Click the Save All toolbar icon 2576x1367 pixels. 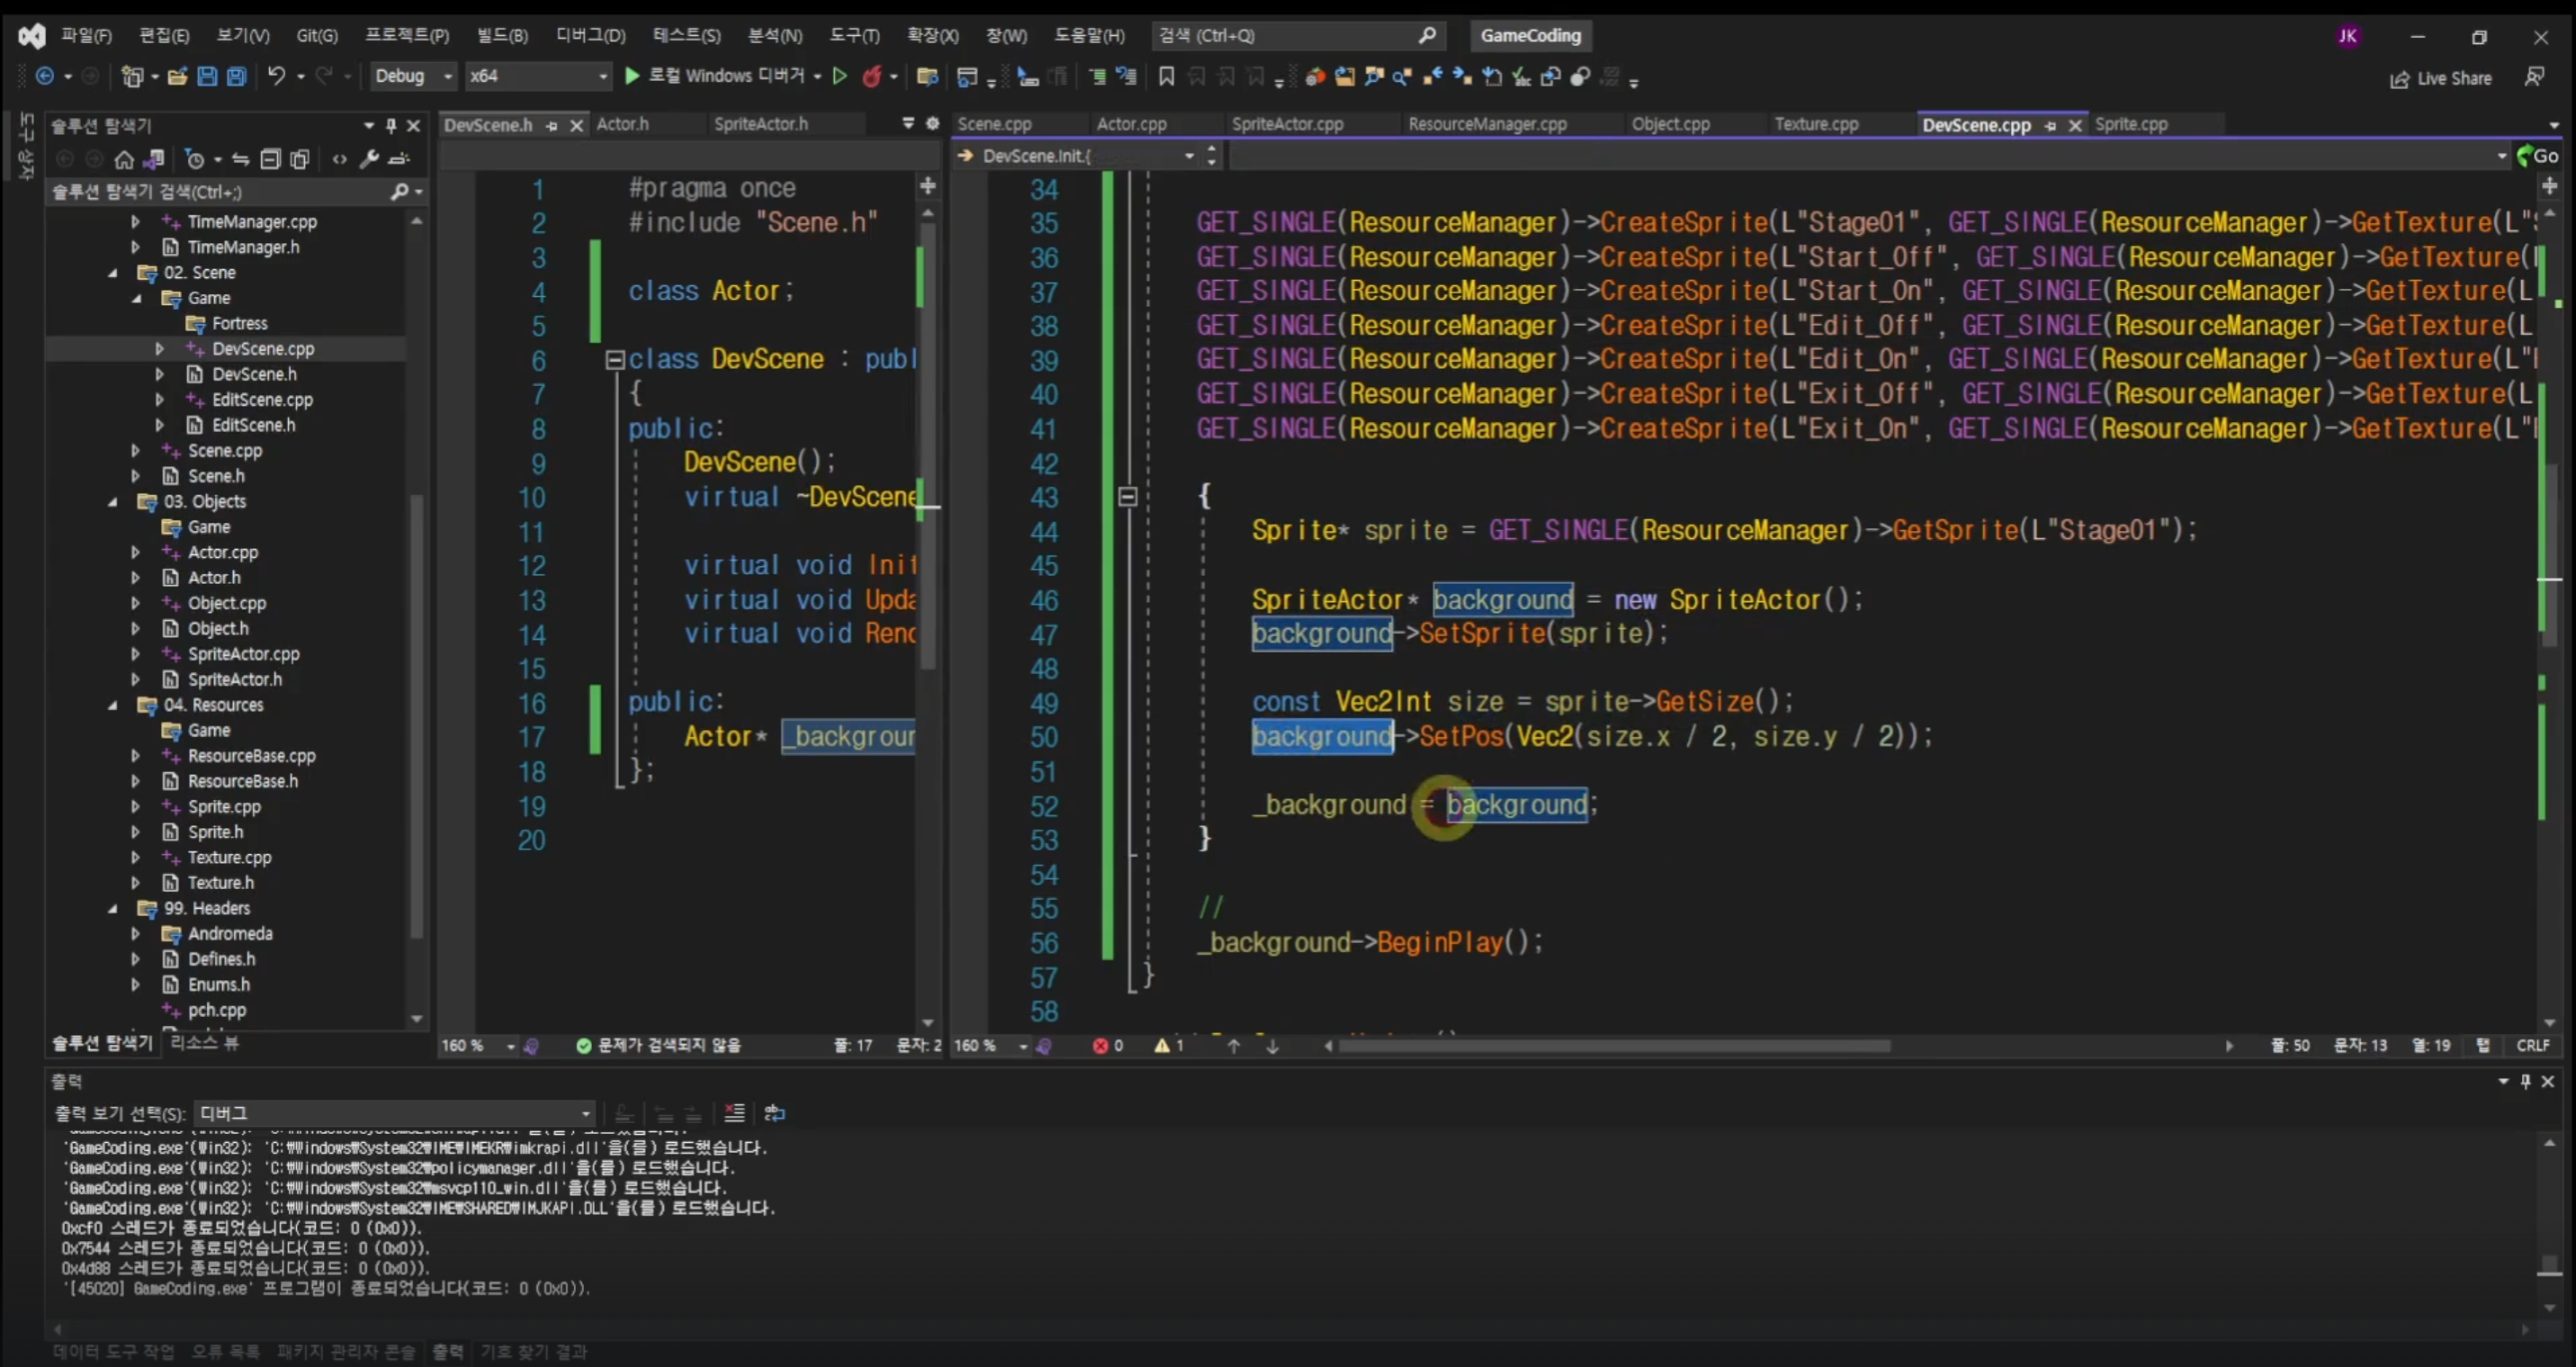[x=236, y=76]
